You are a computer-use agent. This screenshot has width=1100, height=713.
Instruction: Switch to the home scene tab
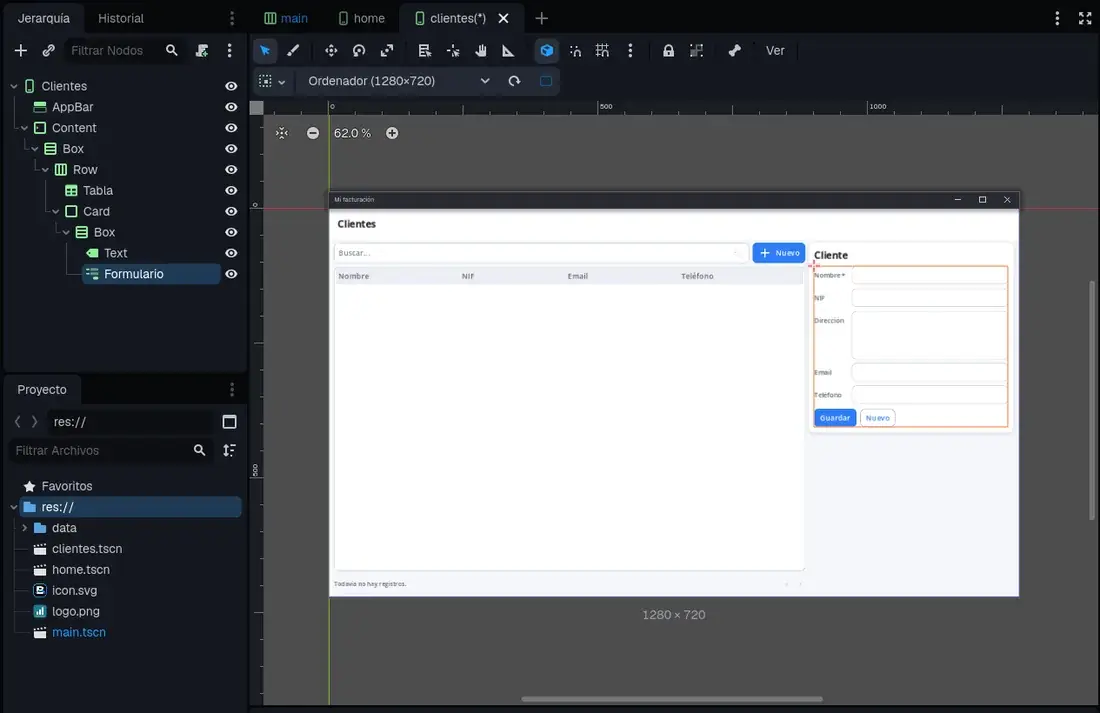pyautogui.click(x=362, y=18)
